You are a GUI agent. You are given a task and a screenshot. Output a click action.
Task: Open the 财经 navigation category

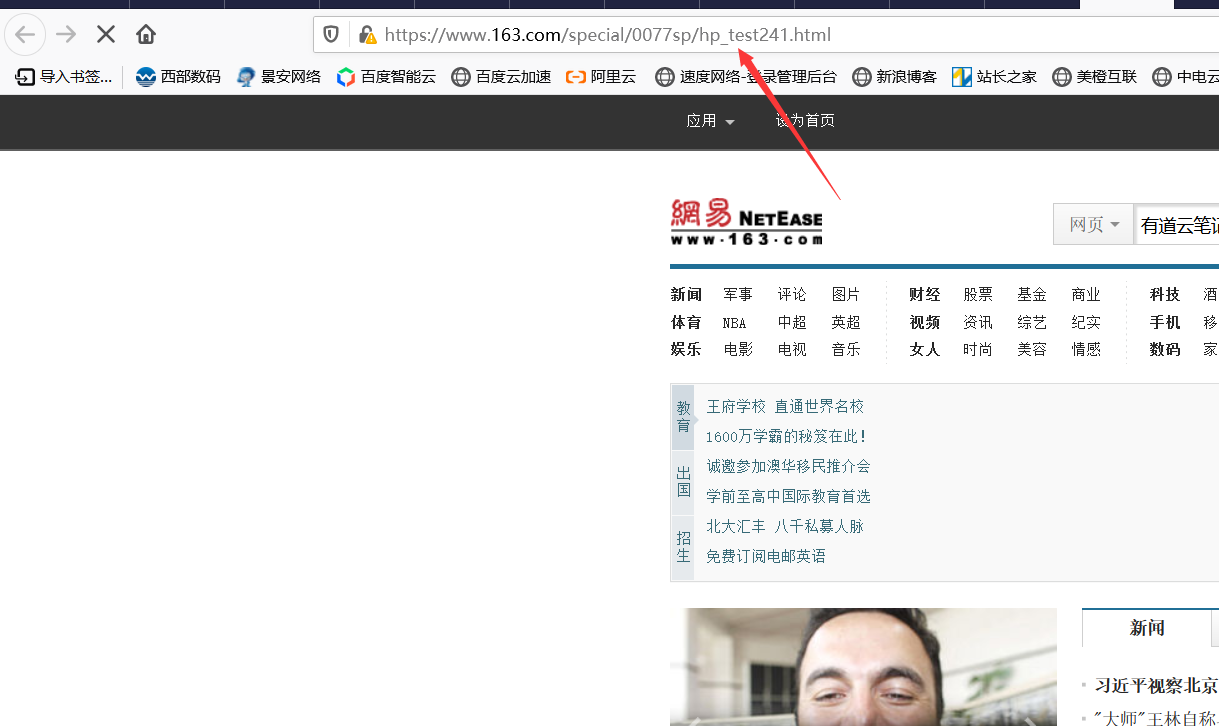coord(925,294)
